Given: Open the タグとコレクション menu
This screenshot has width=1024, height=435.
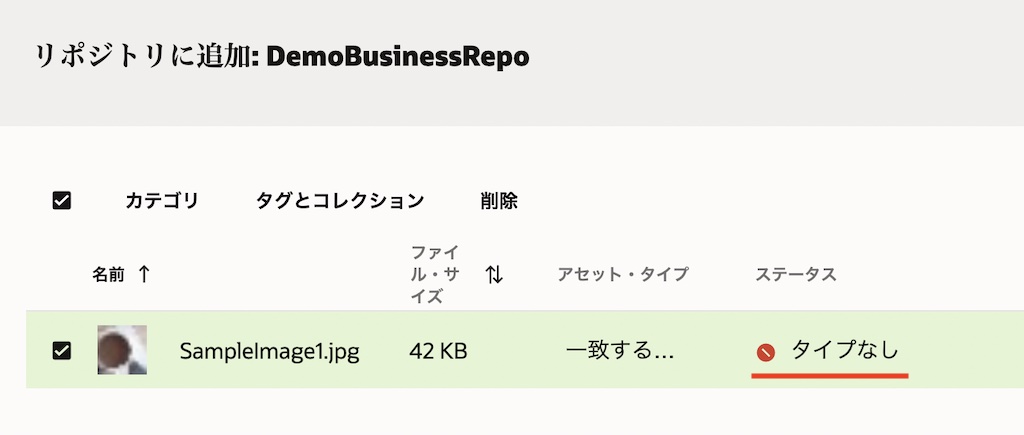Looking at the screenshot, I should coord(340,201).
